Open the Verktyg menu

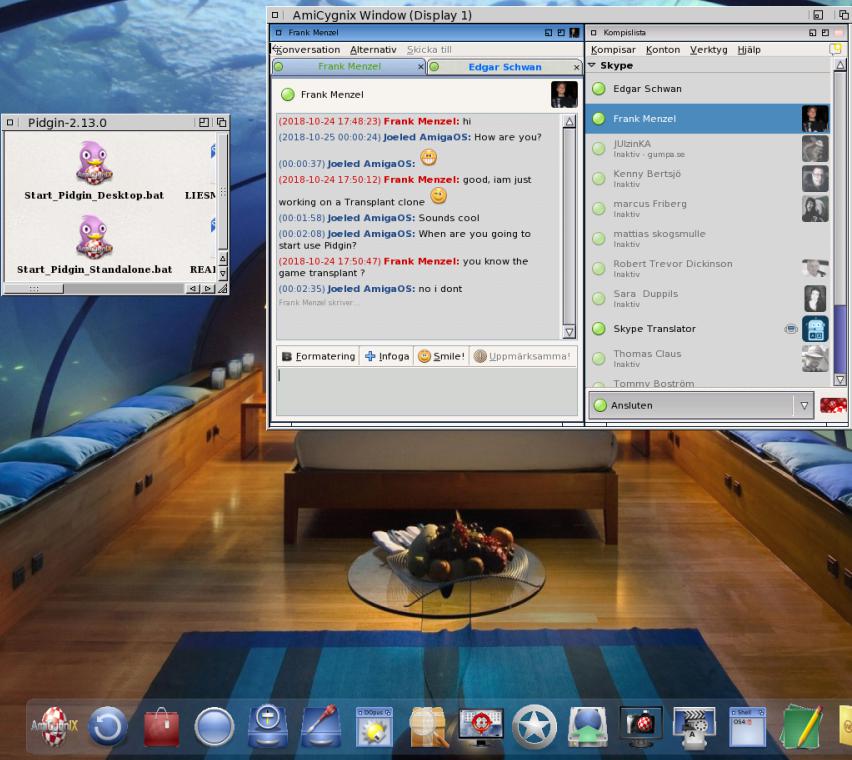[x=709, y=50]
